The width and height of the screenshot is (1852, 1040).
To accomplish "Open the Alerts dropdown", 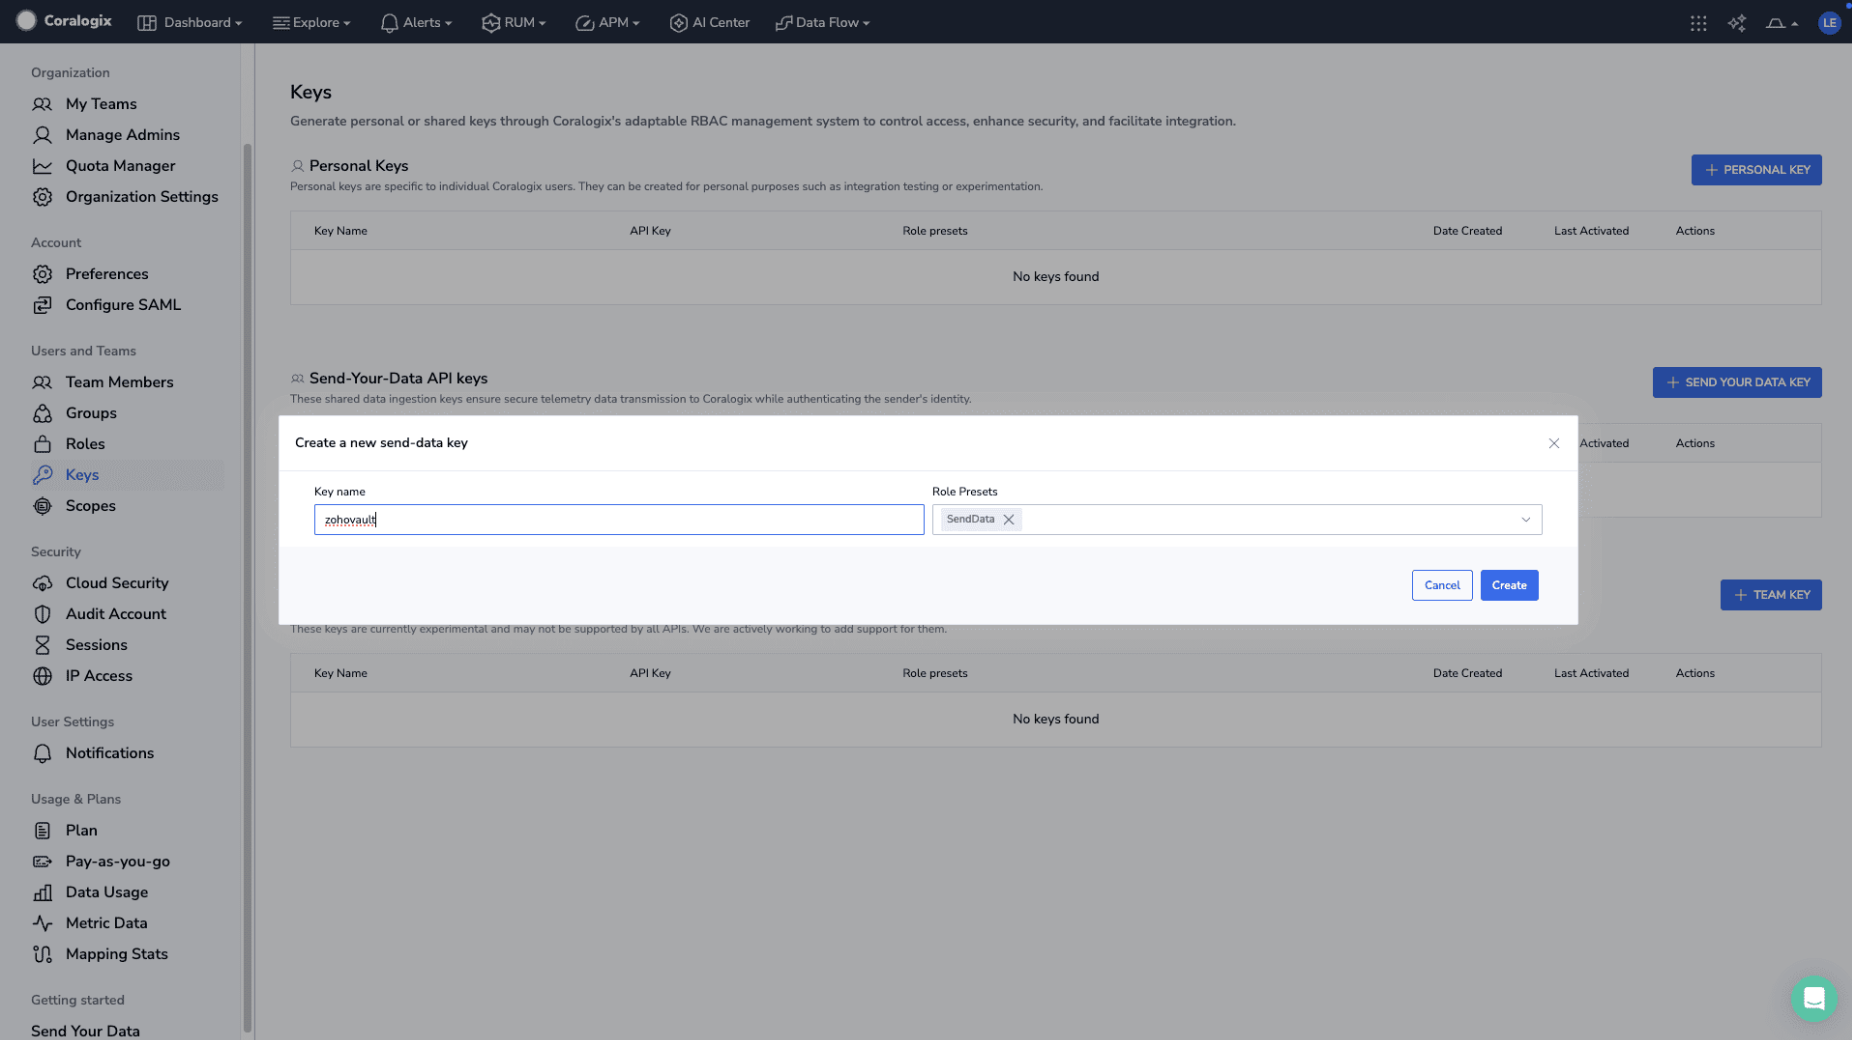I will [x=416, y=22].
